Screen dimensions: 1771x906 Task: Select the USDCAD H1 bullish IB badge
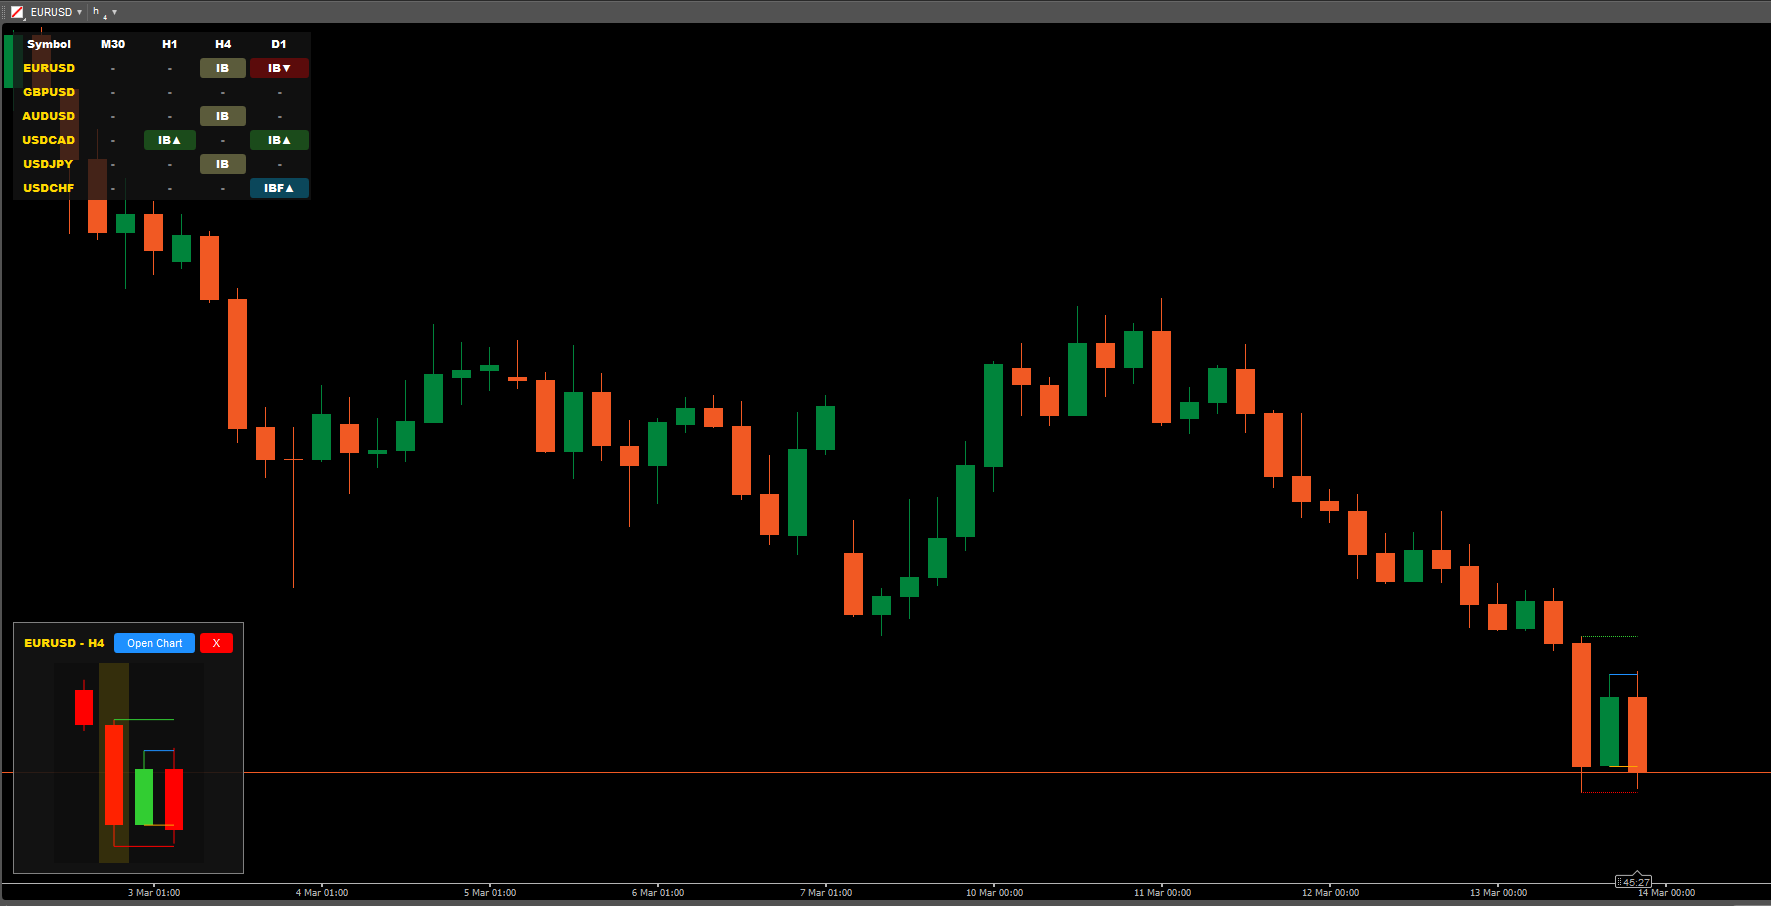[x=169, y=140]
